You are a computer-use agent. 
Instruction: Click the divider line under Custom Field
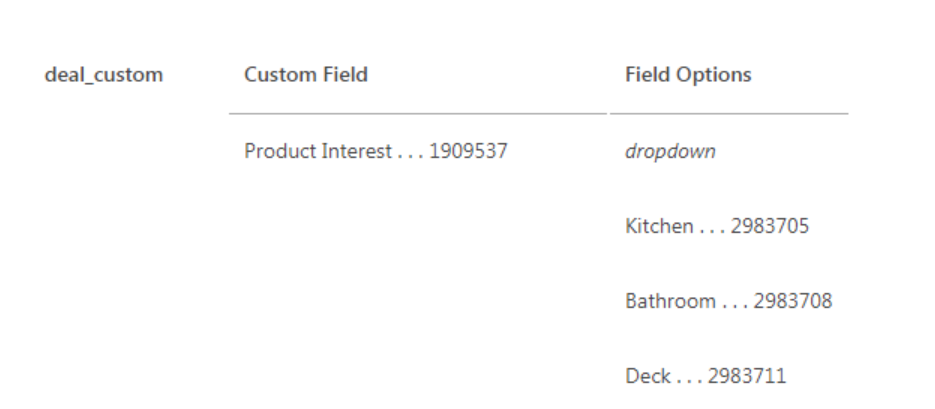pos(417,113)
